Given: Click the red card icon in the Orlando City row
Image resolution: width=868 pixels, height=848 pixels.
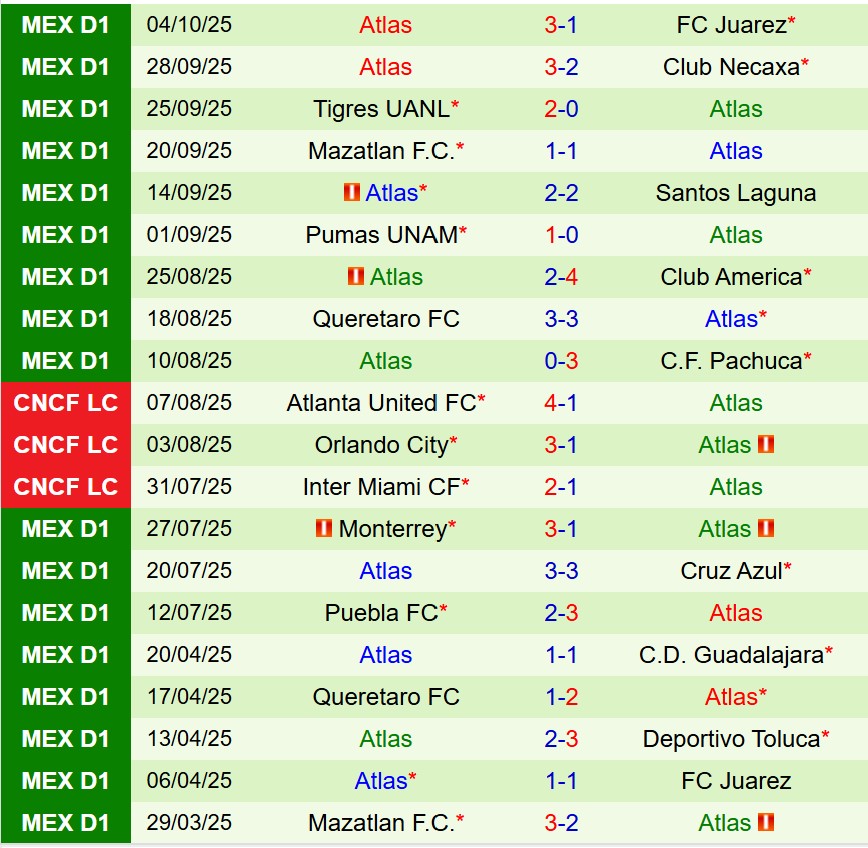Looking at the screenshot, I should [x=766, y=445].
